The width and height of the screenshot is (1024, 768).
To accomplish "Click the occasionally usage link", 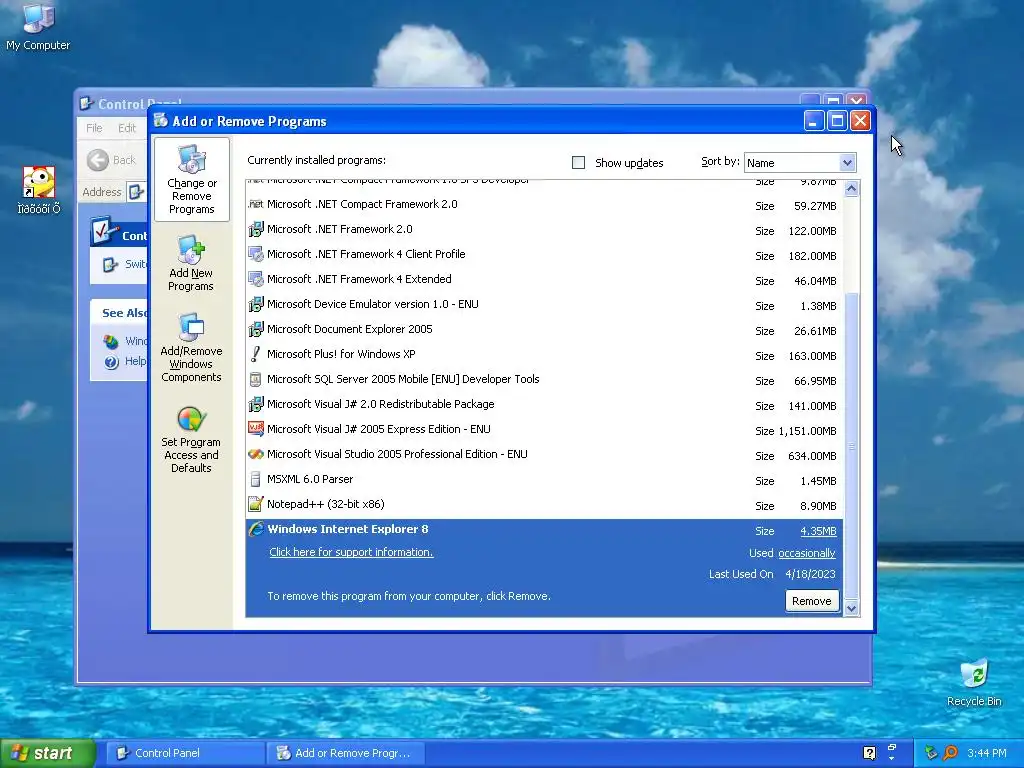I will [807, 553].
